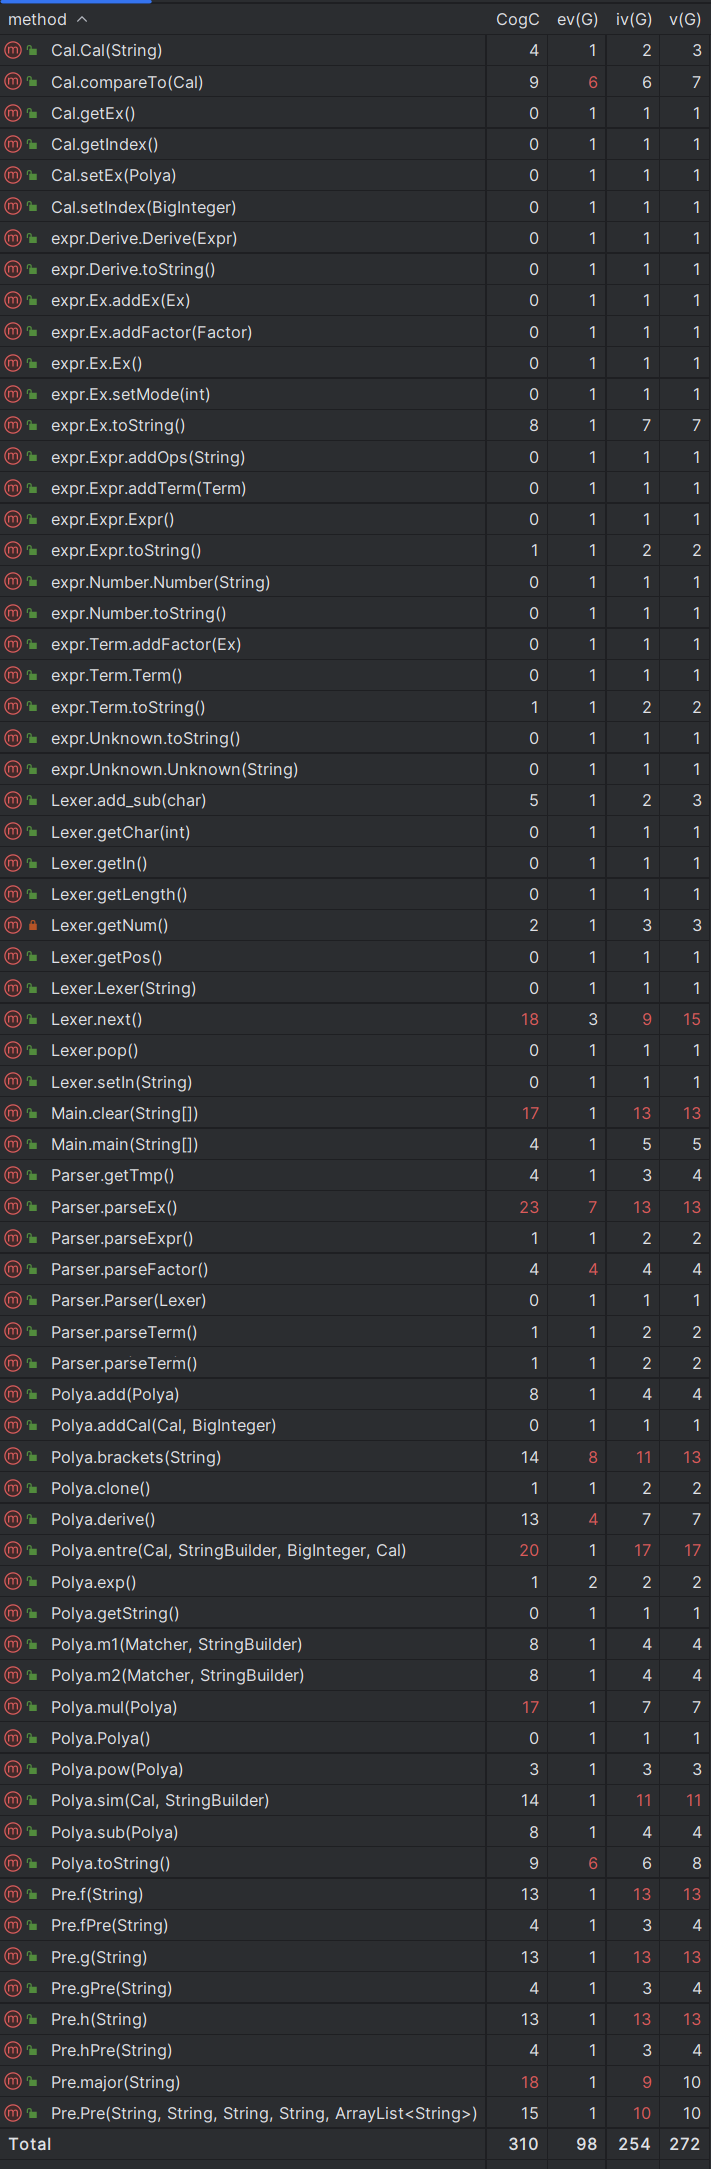Click the method icon for Cal.compareTo(Cal)
711x2169 pixels.
[x=13, y=82]
